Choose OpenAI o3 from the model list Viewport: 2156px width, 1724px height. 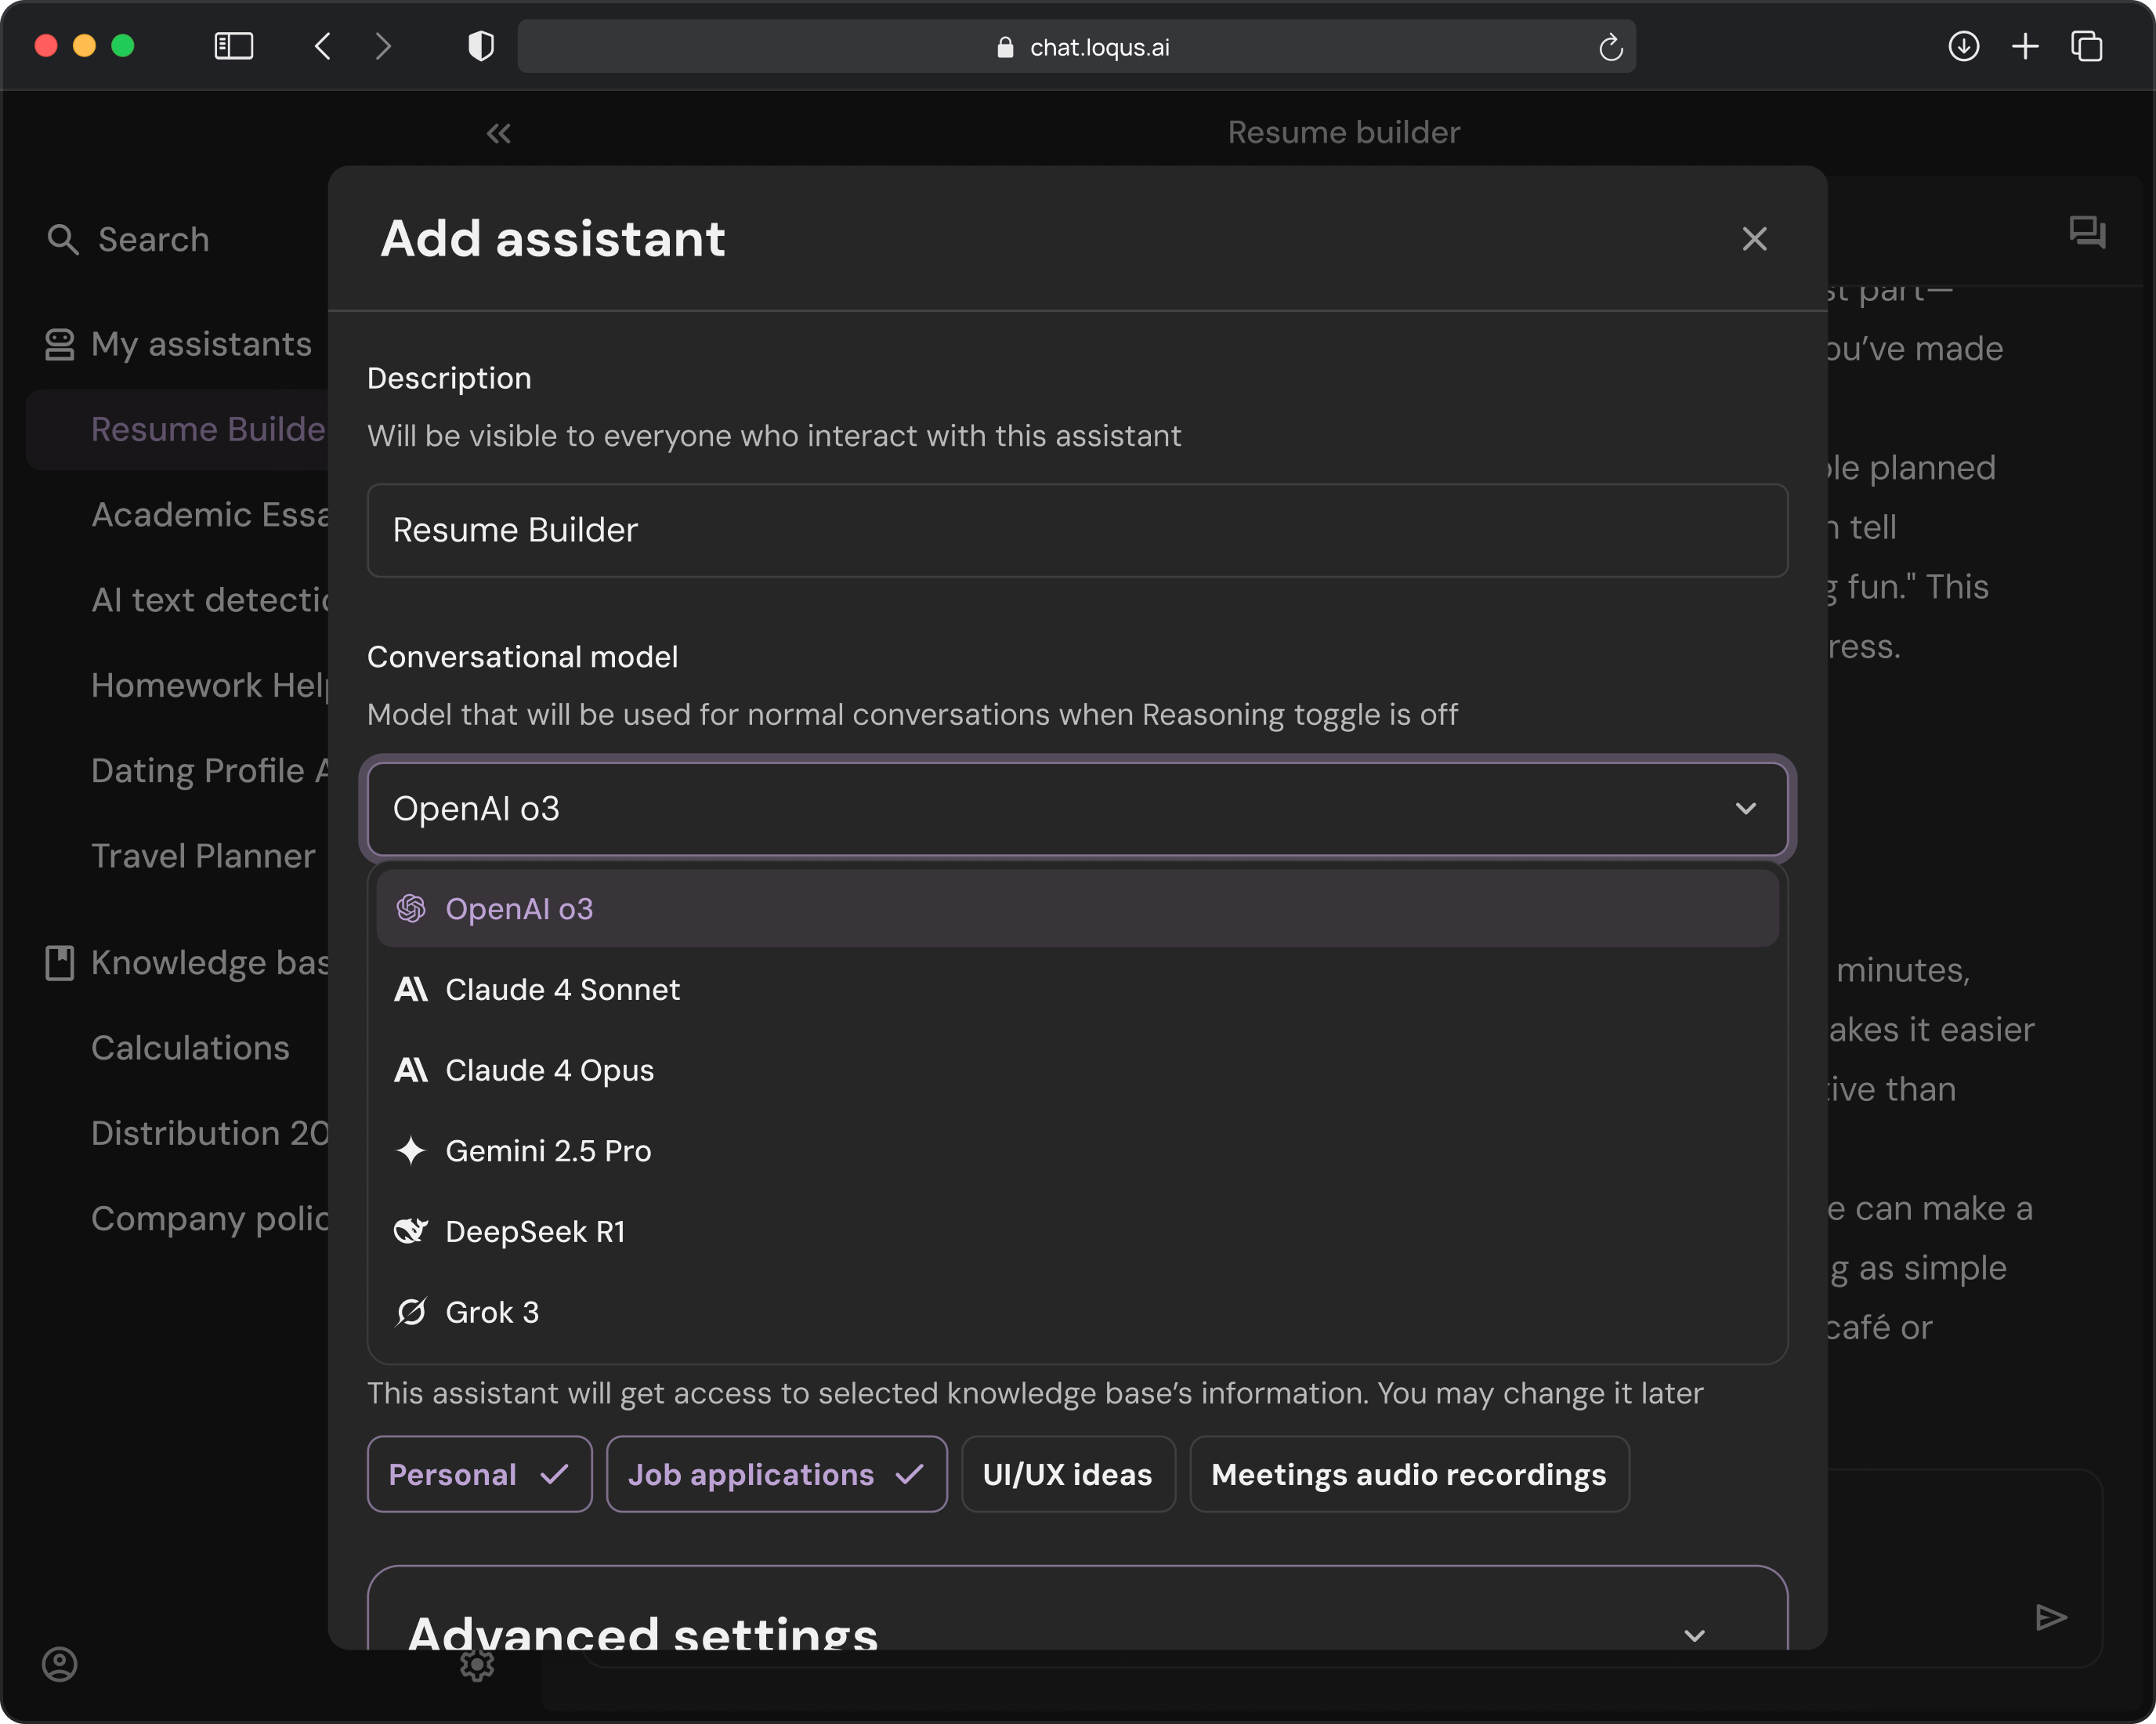pos(1077,908)
